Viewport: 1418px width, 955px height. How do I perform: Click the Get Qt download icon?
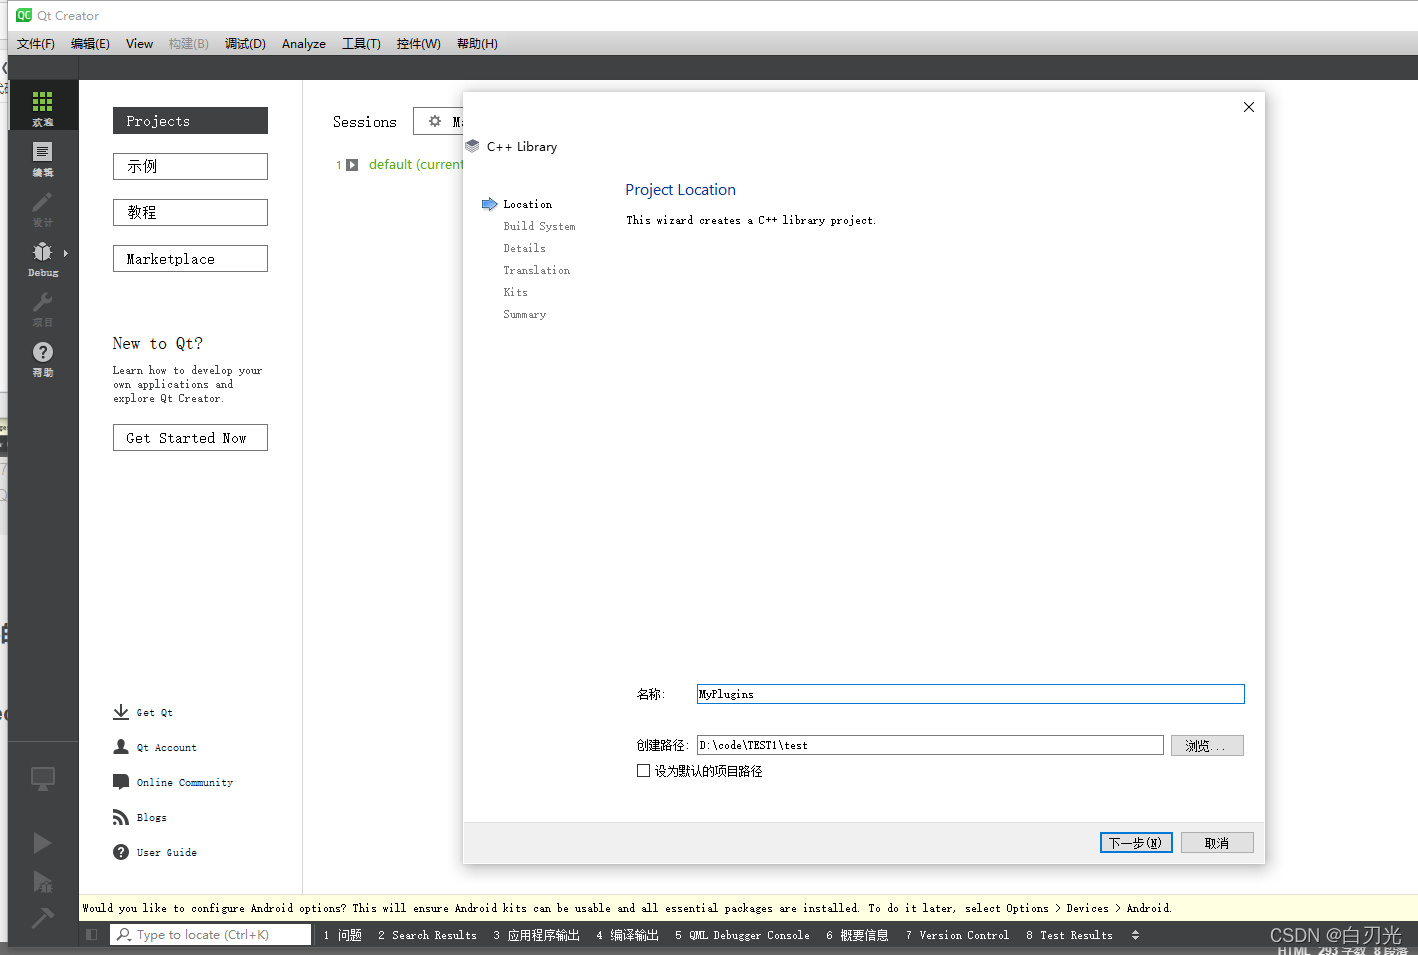121,712
